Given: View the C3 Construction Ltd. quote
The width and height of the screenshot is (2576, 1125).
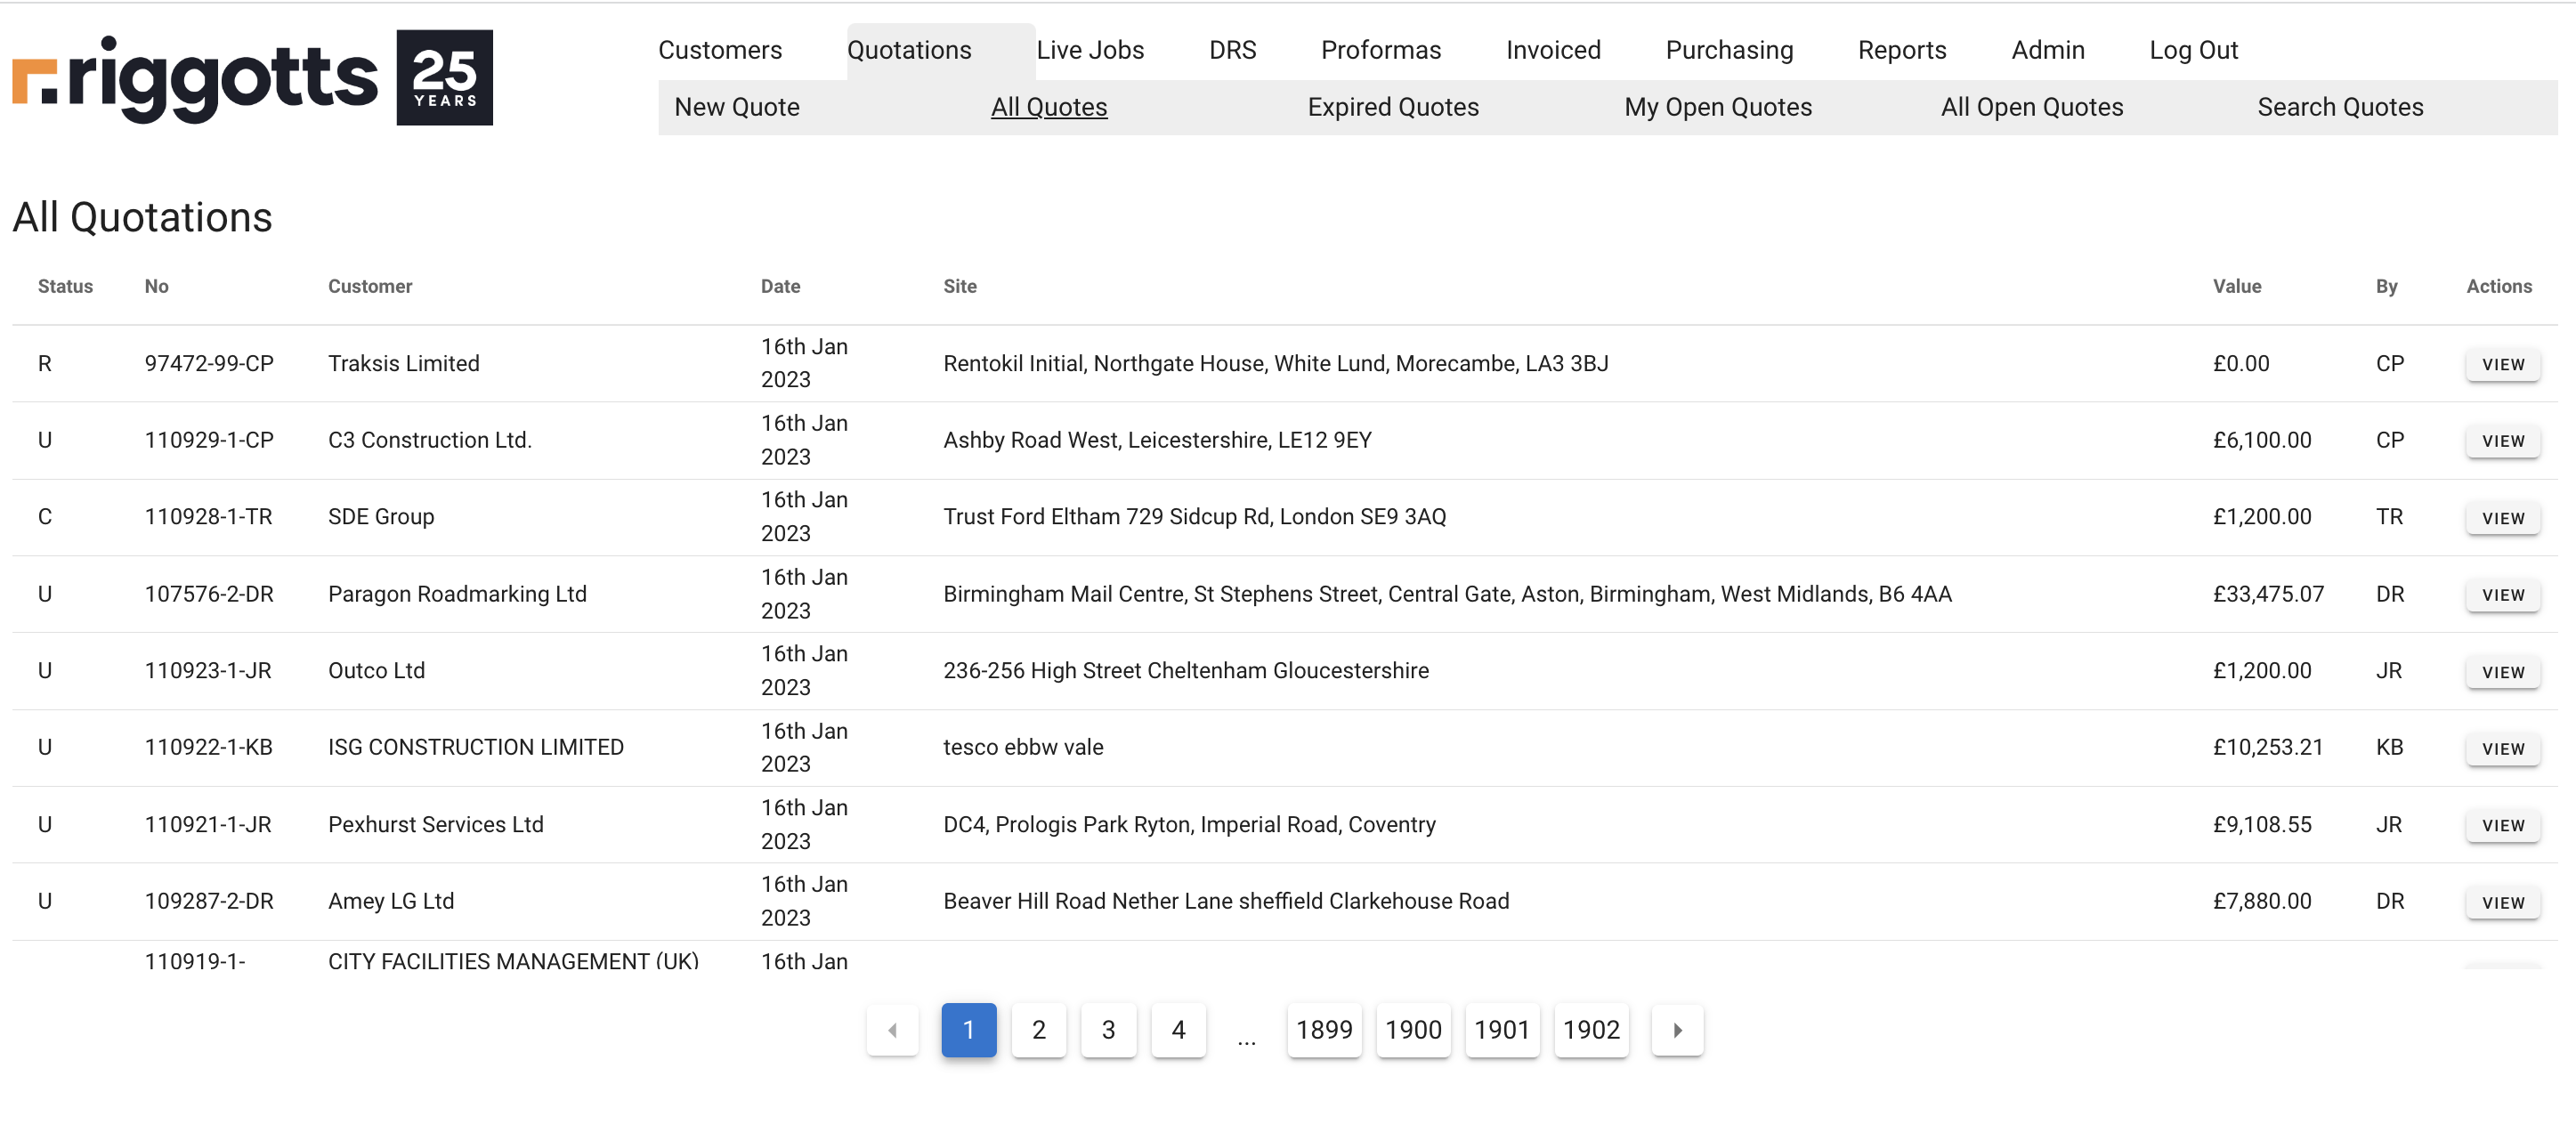Looking at the screenshot, I should coord(2502,441).
